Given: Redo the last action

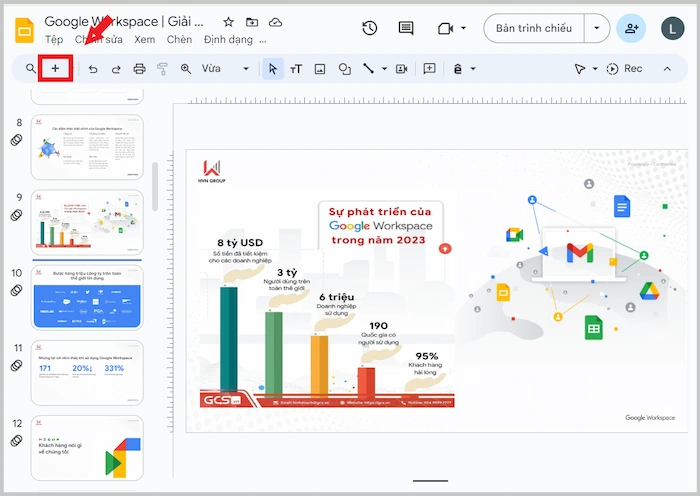Looking at the screenshot, I should pyautogui.click(x=116, y=69).
